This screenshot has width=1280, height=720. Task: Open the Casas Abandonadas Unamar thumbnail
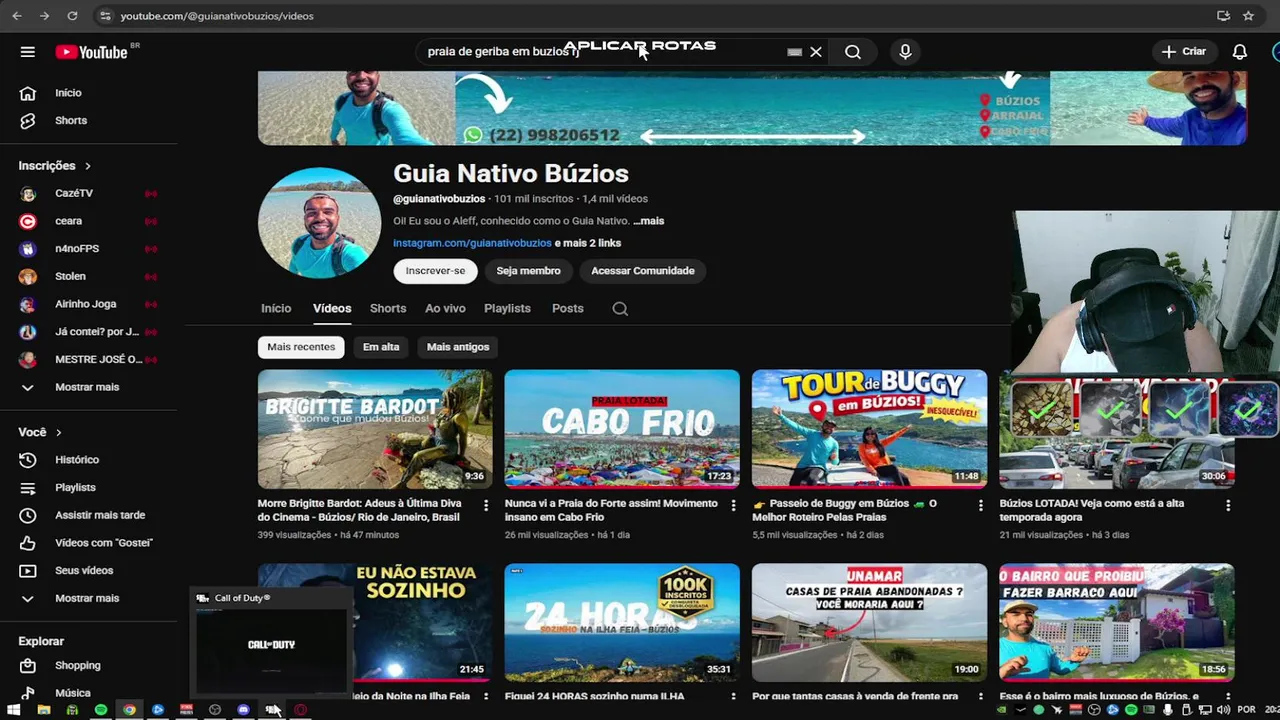click(x=869, y=622)
